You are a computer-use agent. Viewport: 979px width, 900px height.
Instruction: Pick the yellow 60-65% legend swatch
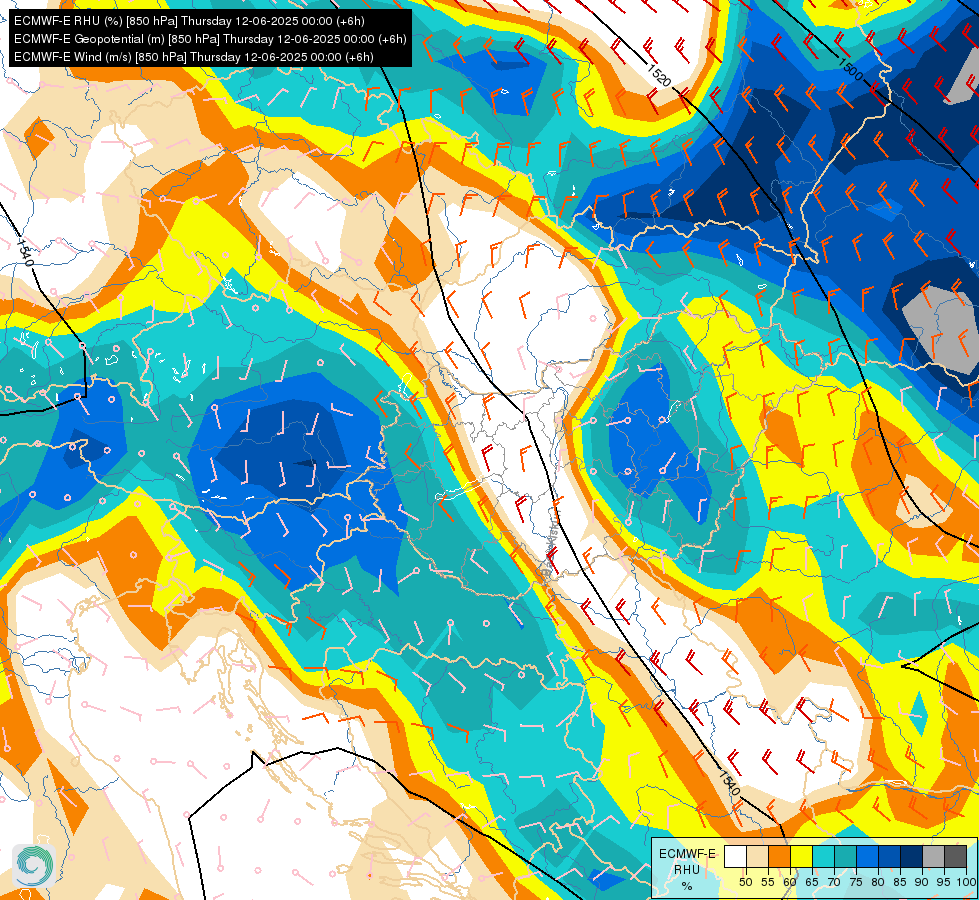pos(801,856)
